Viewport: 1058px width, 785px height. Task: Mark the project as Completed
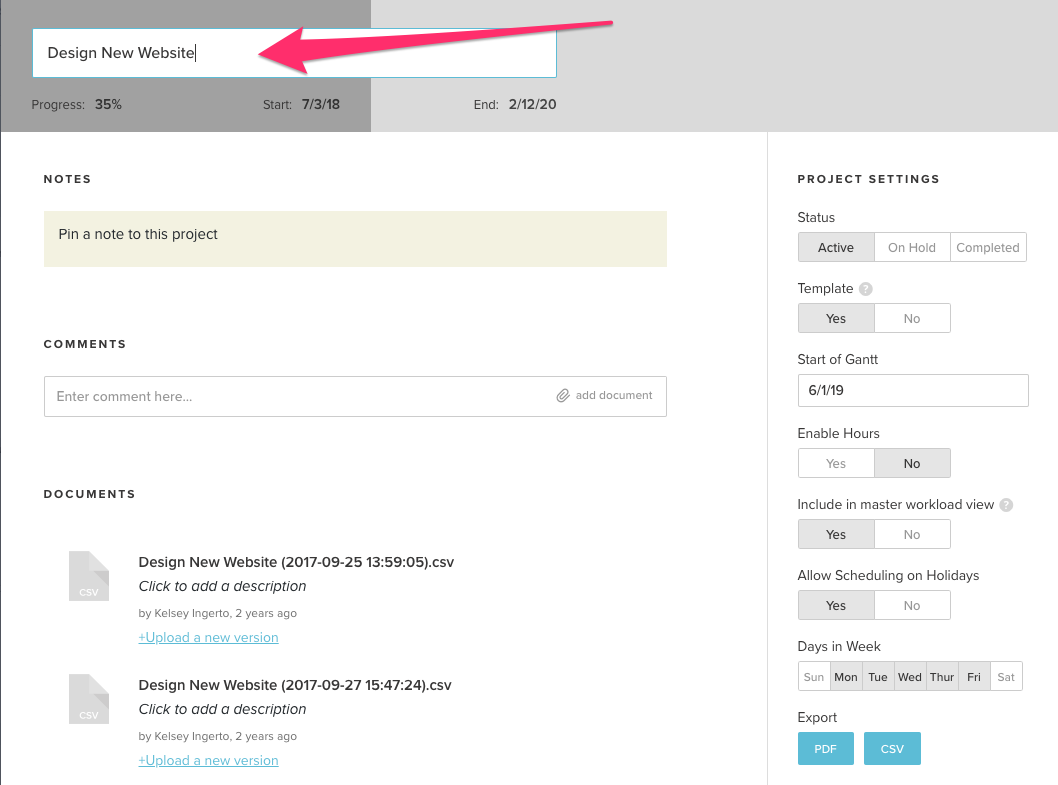(x=987, y=247)
